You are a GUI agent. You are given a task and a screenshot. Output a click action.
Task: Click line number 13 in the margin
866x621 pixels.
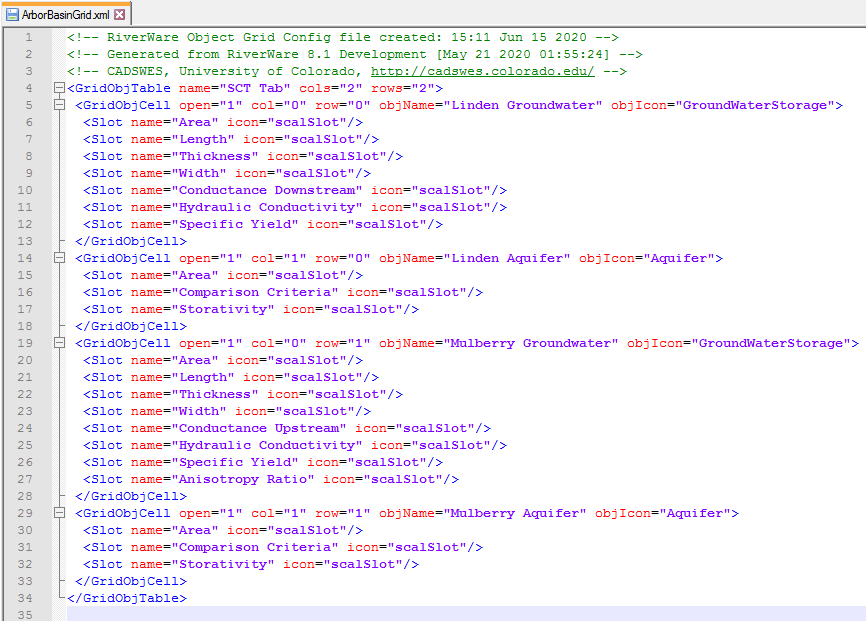coord(25,241)
